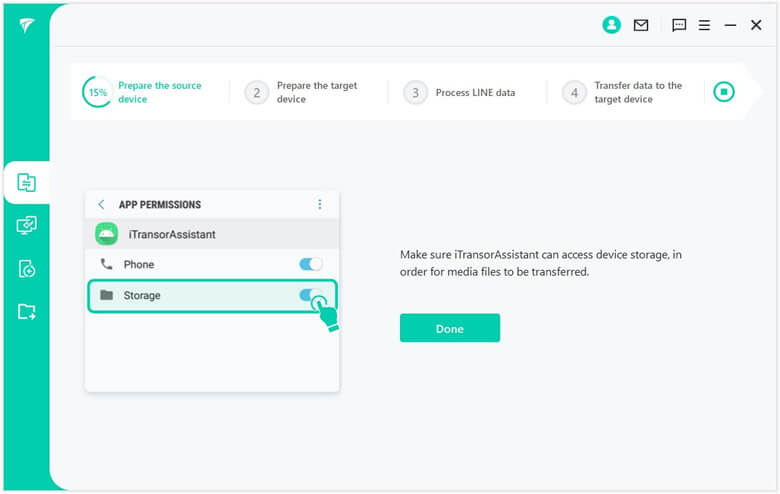The width and height of the screenshot is (780, 494).
Task: Click the Done button
Action: [450, 328]
